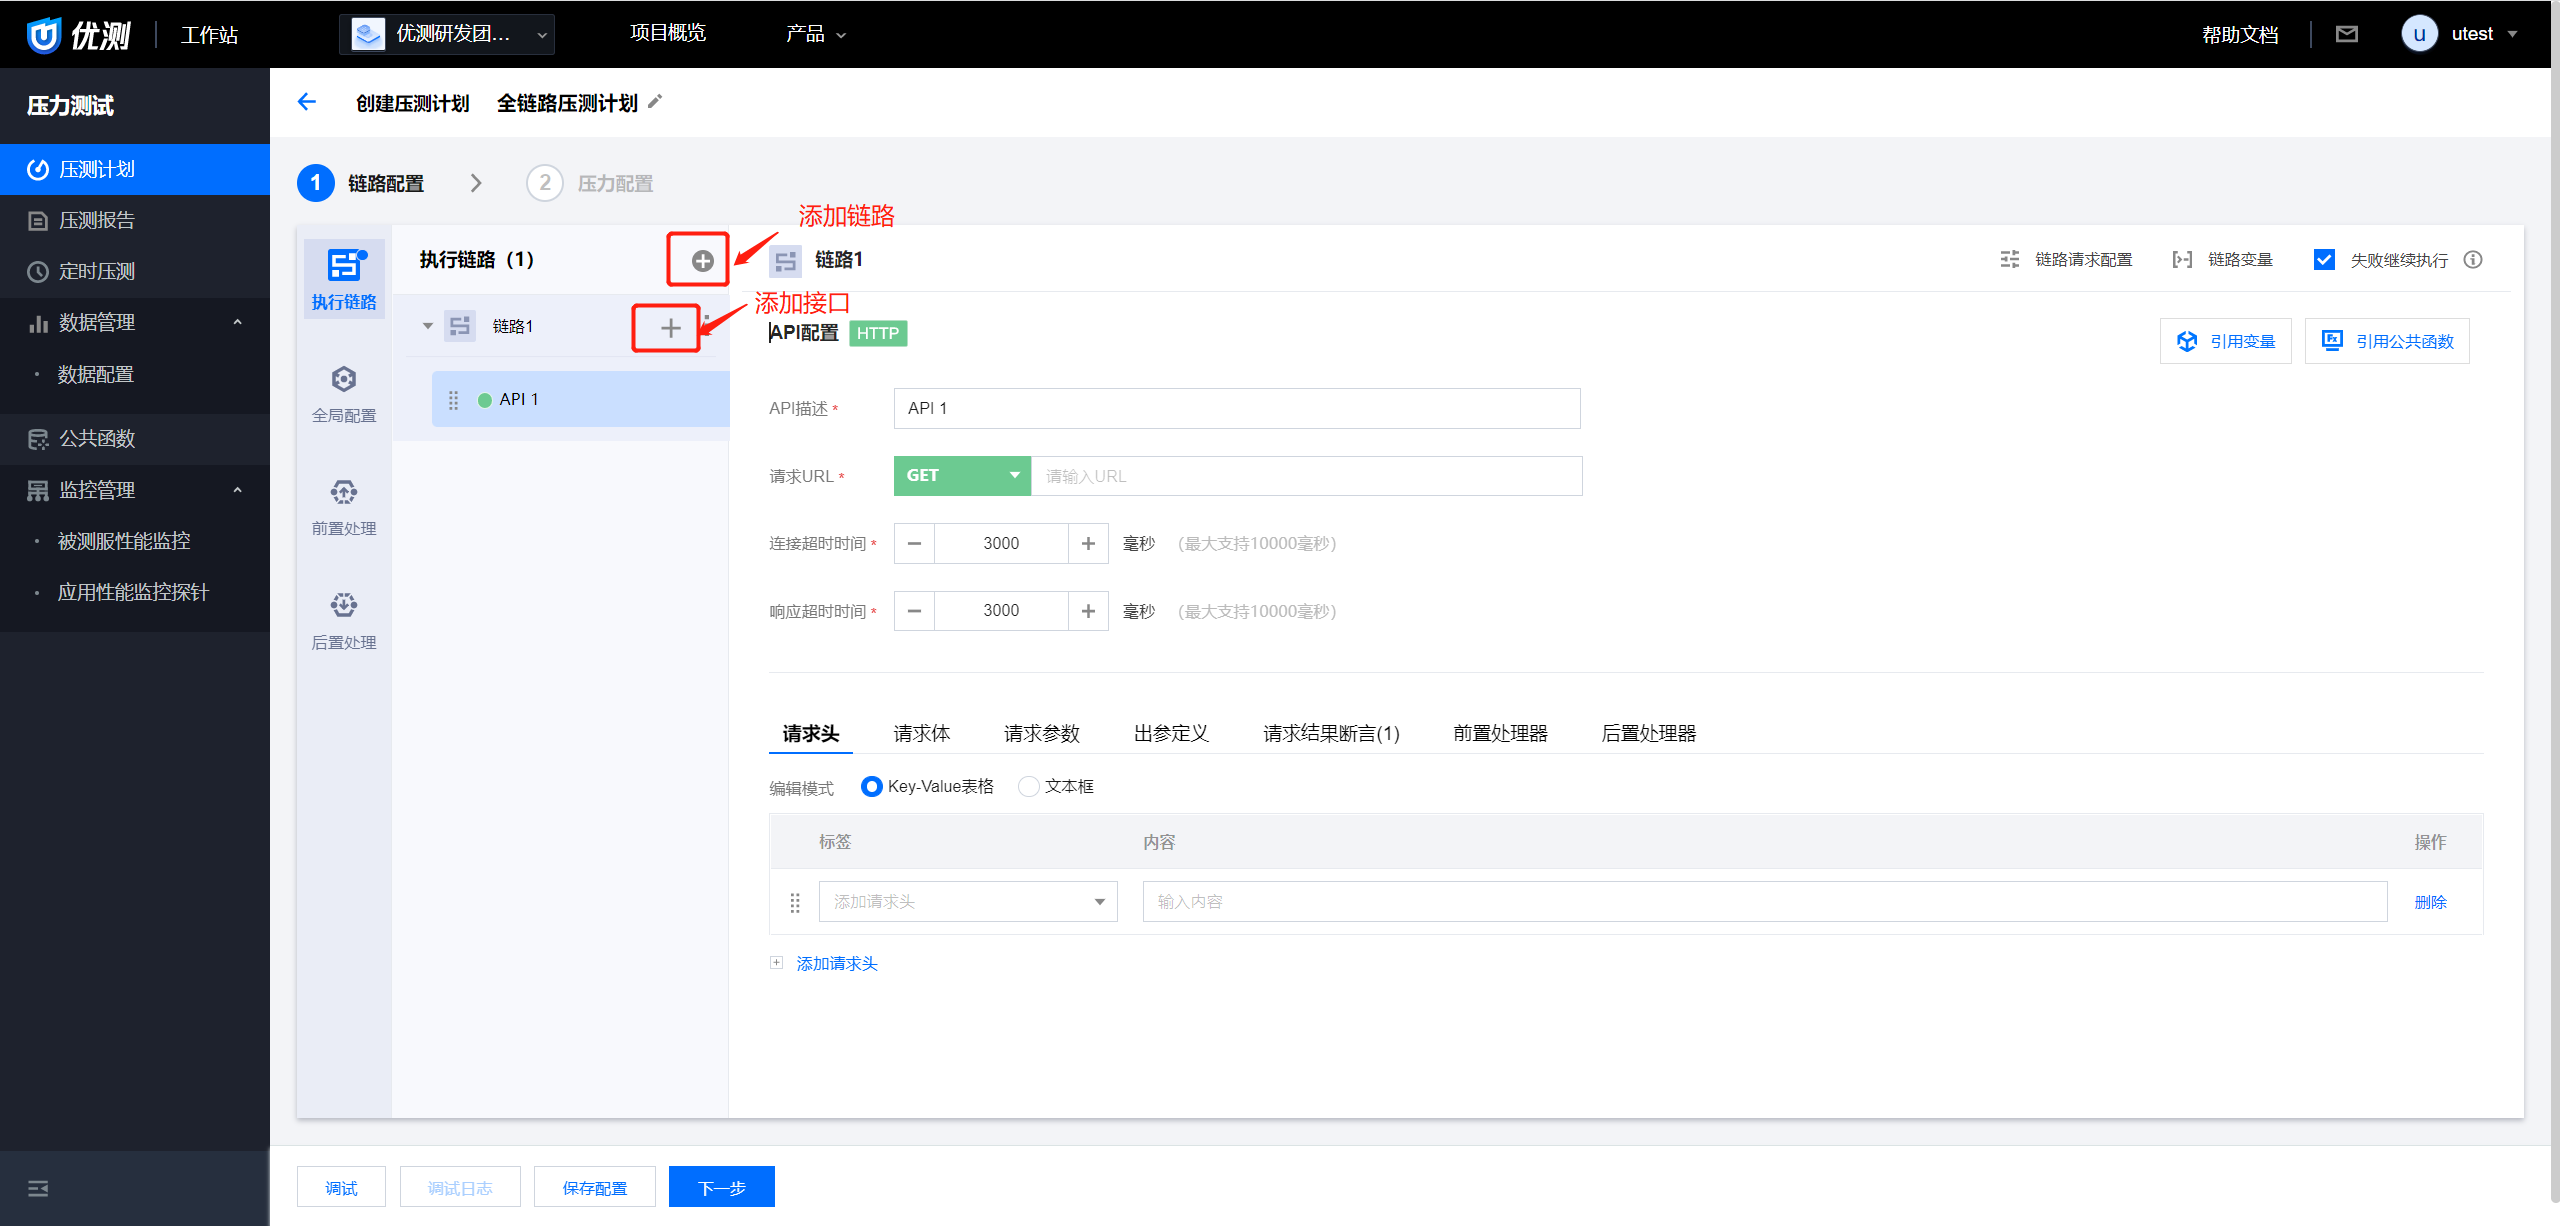Click the pencil icon to rename plan
This screenshot has height=1226, width=2560.
(x=656, y=102)
